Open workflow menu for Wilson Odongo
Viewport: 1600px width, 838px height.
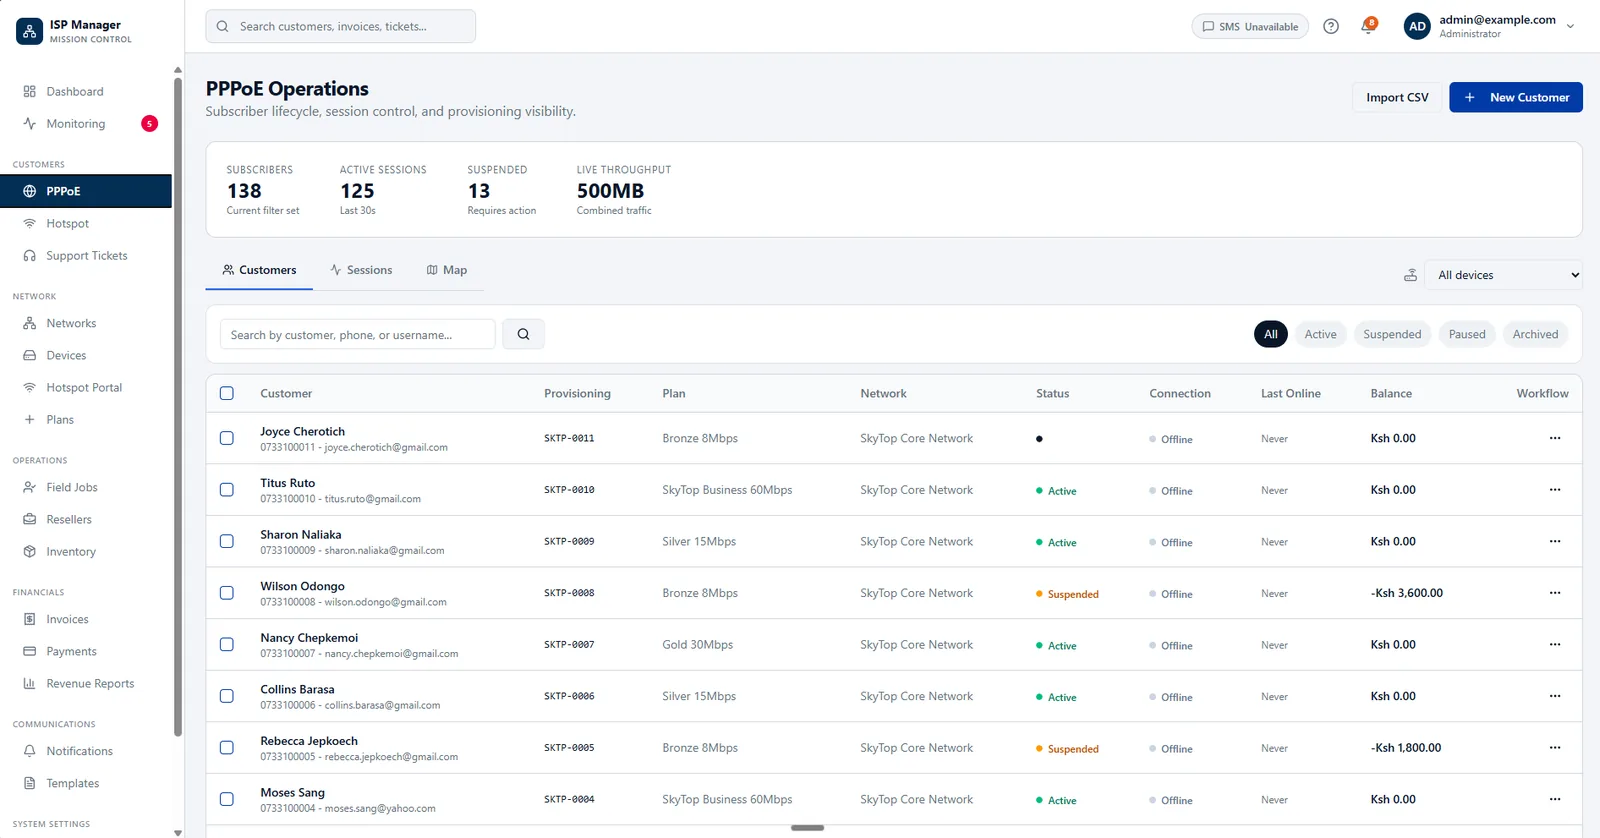pos(1555,593)
